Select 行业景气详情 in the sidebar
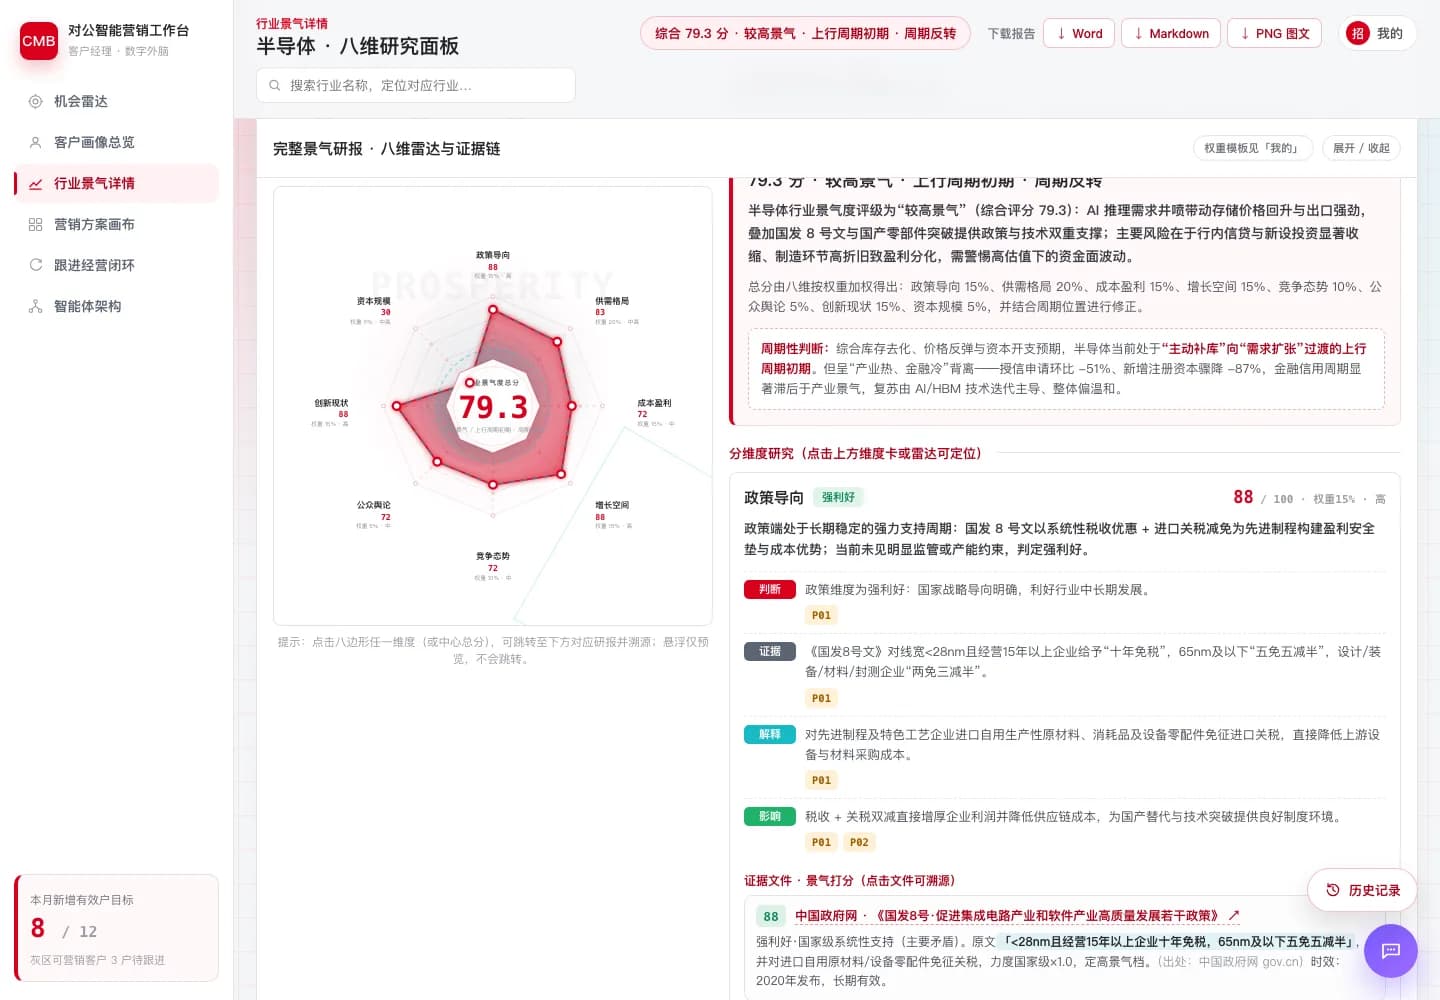 (116, 183)
